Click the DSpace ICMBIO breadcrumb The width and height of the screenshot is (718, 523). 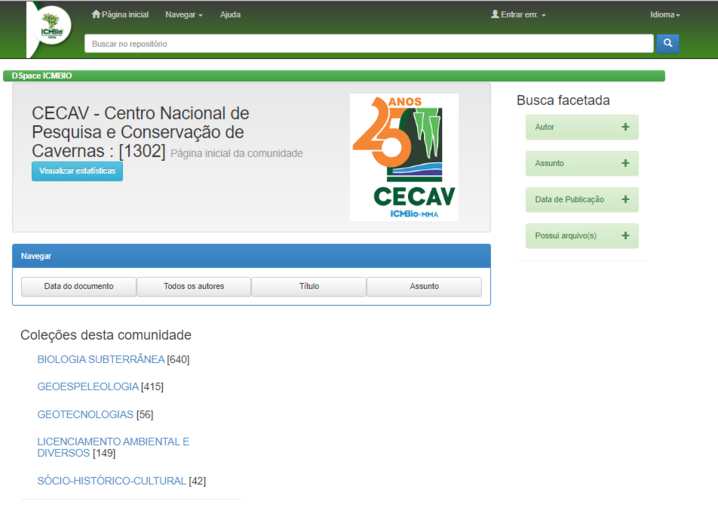coord(42,76)
